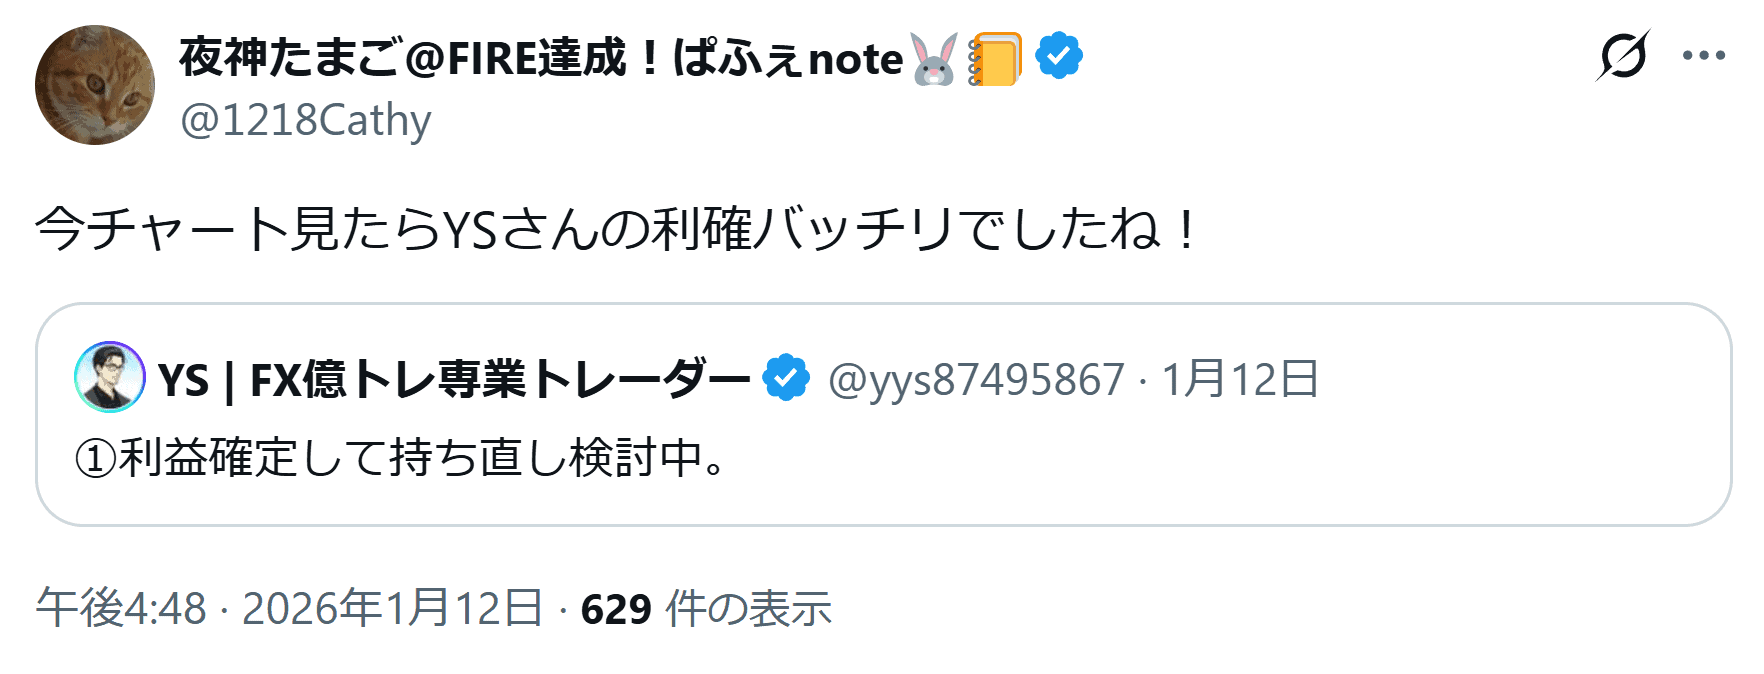Open the YS quoted author's avatar
1764x674 pixels.
click(x=110, y=378)
